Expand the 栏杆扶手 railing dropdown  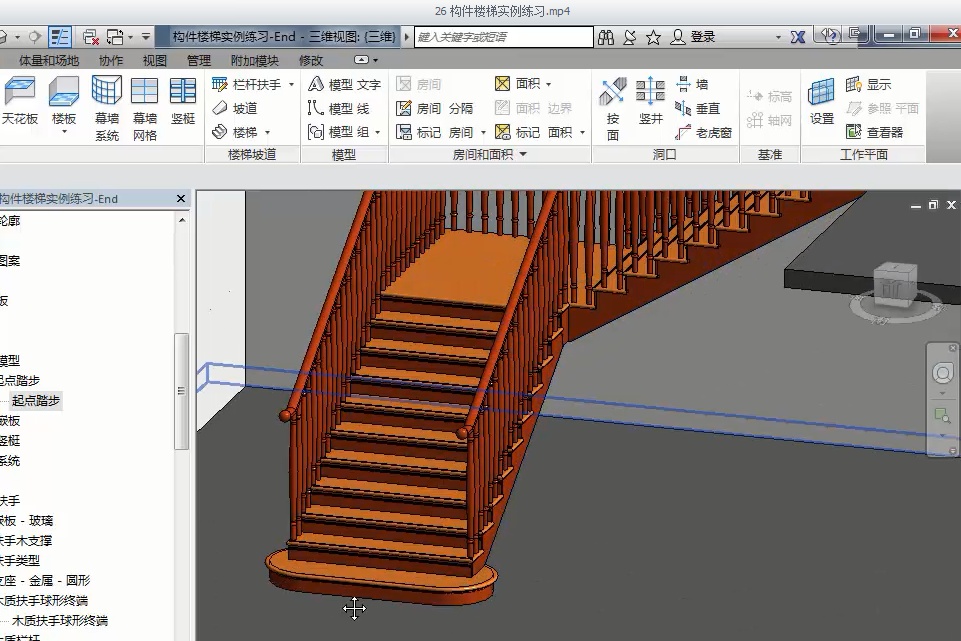(291, 85)
